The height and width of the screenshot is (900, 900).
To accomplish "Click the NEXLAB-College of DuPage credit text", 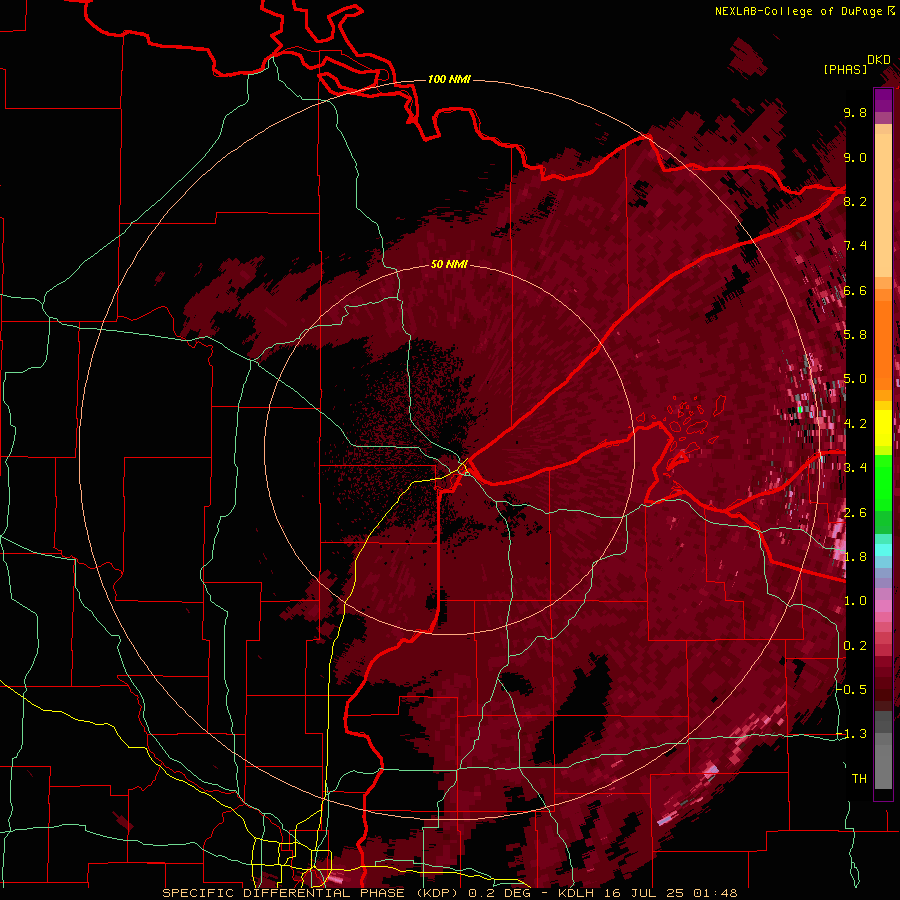I will point(804,11).
